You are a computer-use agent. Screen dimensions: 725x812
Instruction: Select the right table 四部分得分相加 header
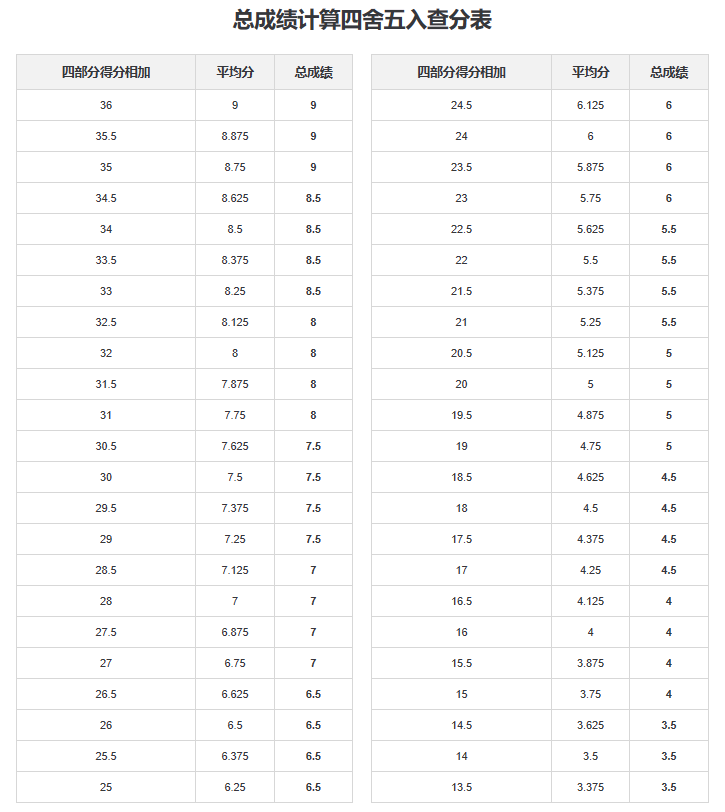pos(461,72)
